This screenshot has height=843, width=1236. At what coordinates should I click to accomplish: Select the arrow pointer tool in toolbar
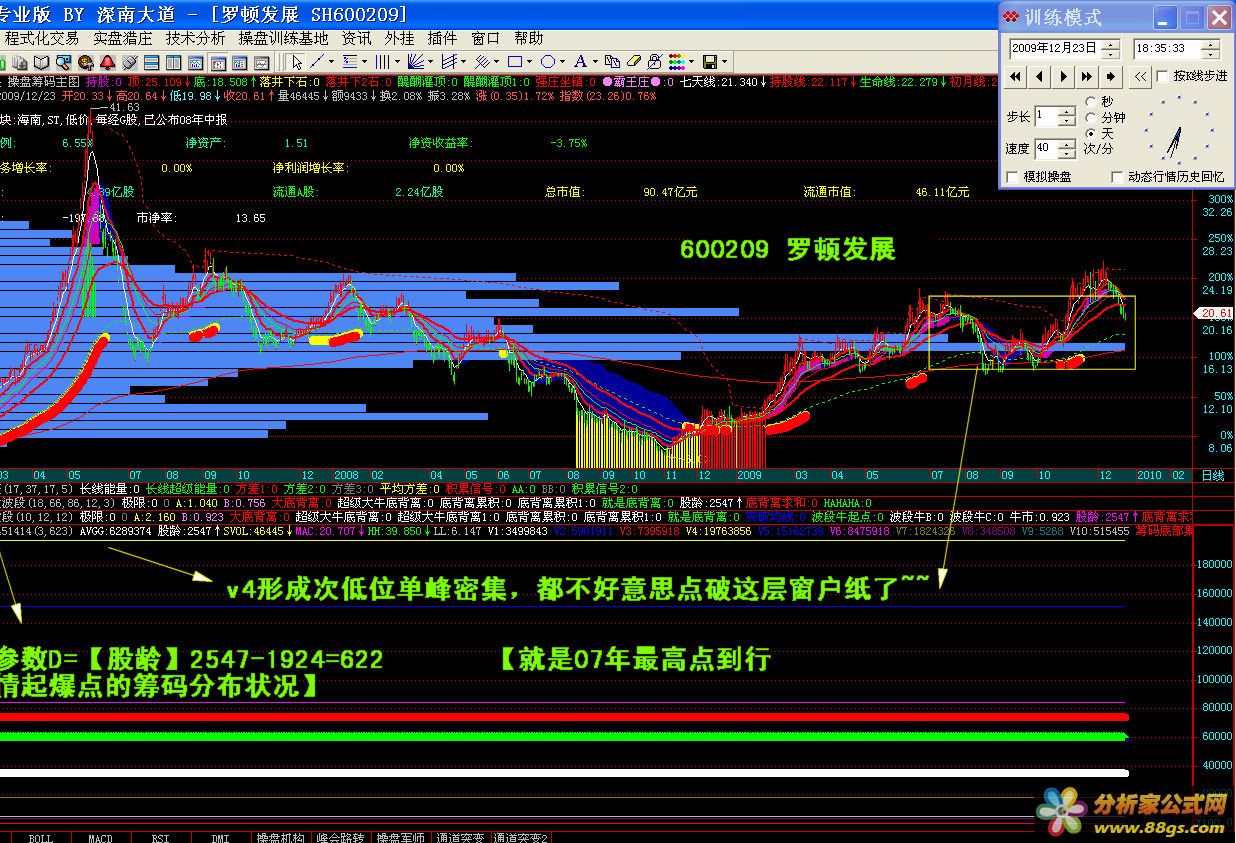(297, 61)
